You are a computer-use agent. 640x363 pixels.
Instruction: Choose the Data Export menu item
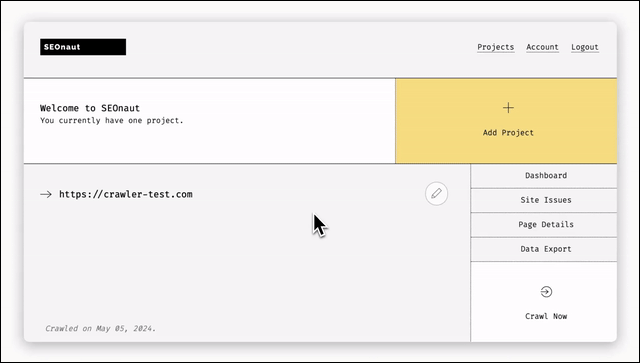[x=544, y=249]
